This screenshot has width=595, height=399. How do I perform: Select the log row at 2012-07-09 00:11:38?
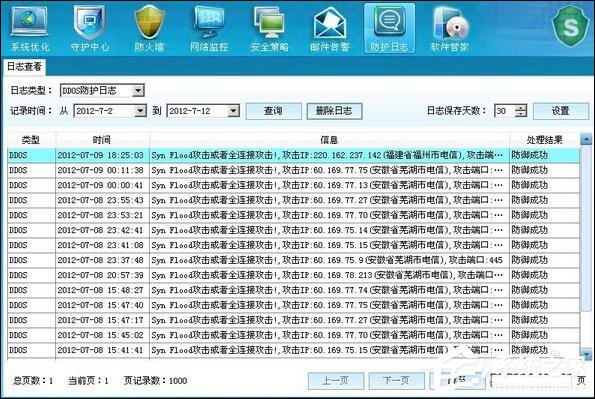[x=294, y=170]
